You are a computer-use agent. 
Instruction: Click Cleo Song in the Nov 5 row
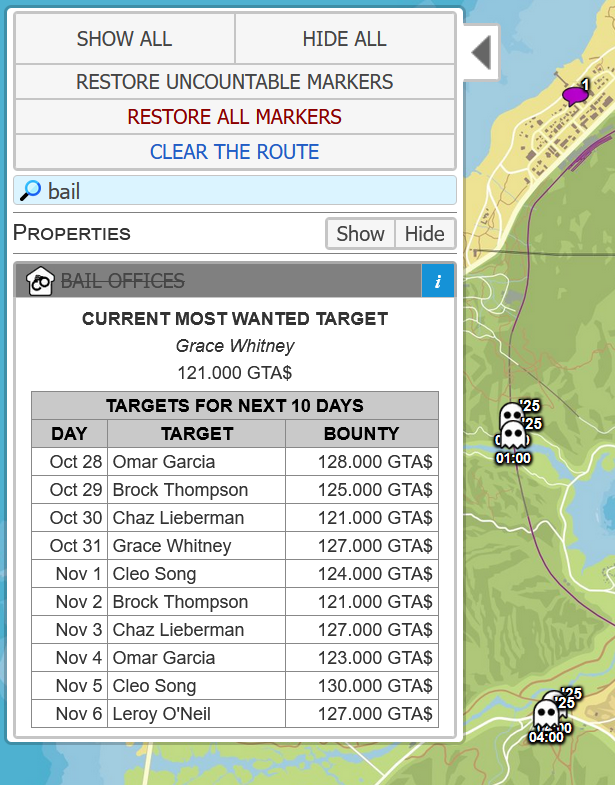pyautogui.click(x=154, y=686)
